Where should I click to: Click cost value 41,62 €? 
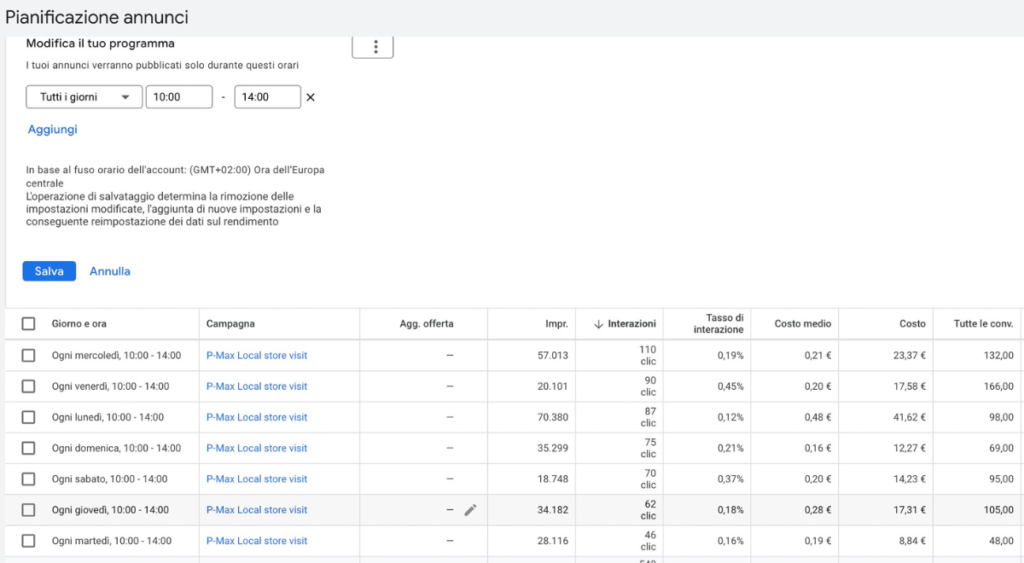[x=909, y=417]
